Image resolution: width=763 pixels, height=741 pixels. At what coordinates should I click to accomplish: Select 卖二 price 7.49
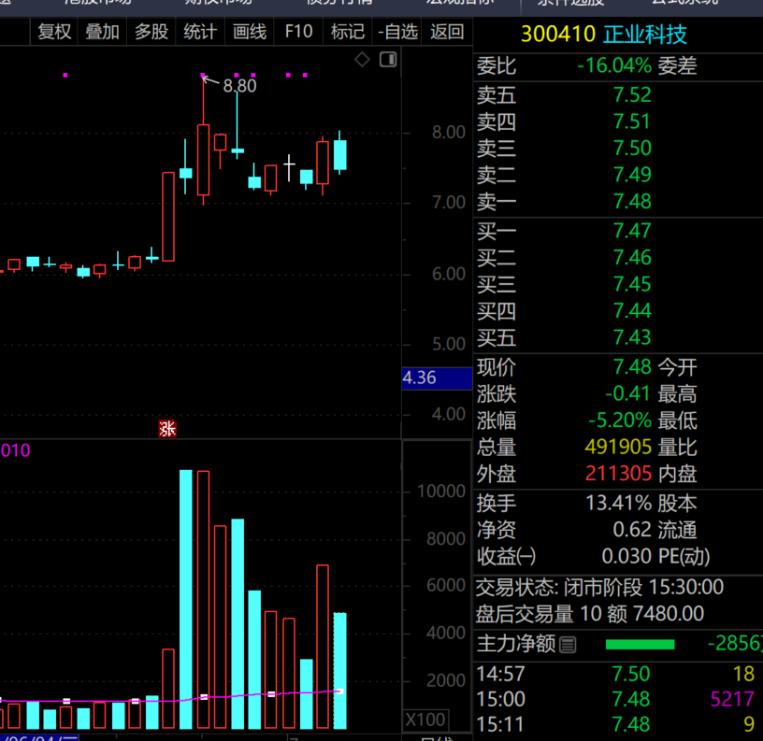(x=632, y=175)
